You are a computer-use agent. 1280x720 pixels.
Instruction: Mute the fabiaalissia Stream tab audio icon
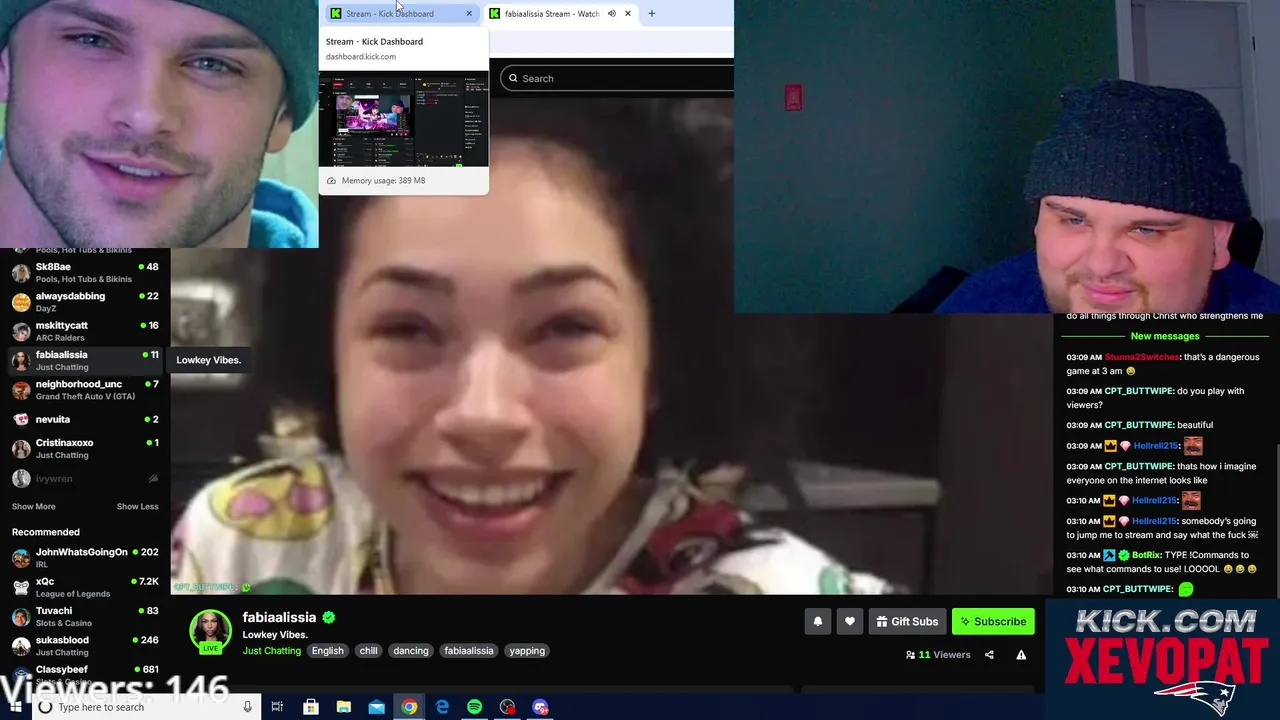[612, 14]
